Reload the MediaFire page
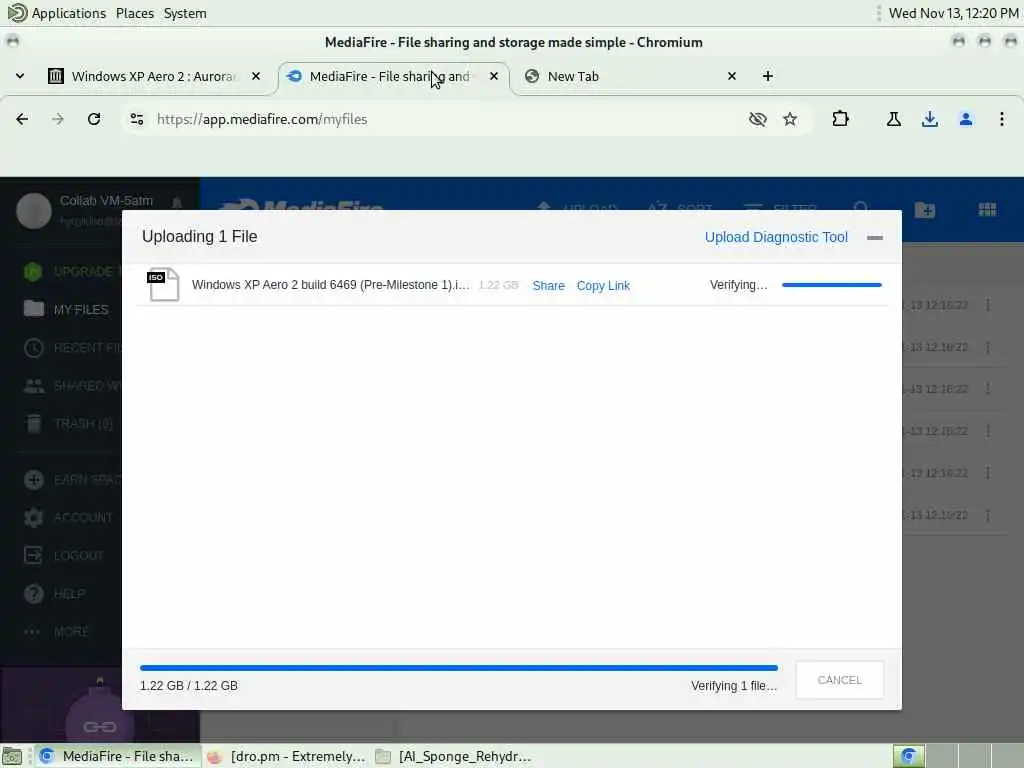Screen dimensions: 1024x768 tap(94, 119)
